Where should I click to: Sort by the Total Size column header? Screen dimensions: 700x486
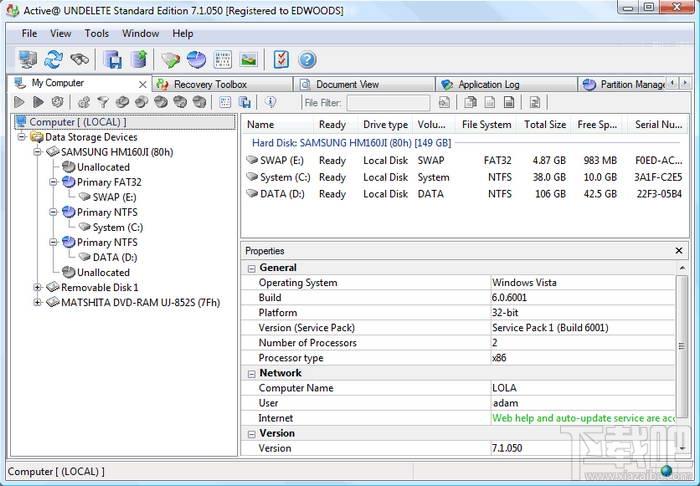pos(545,125)
